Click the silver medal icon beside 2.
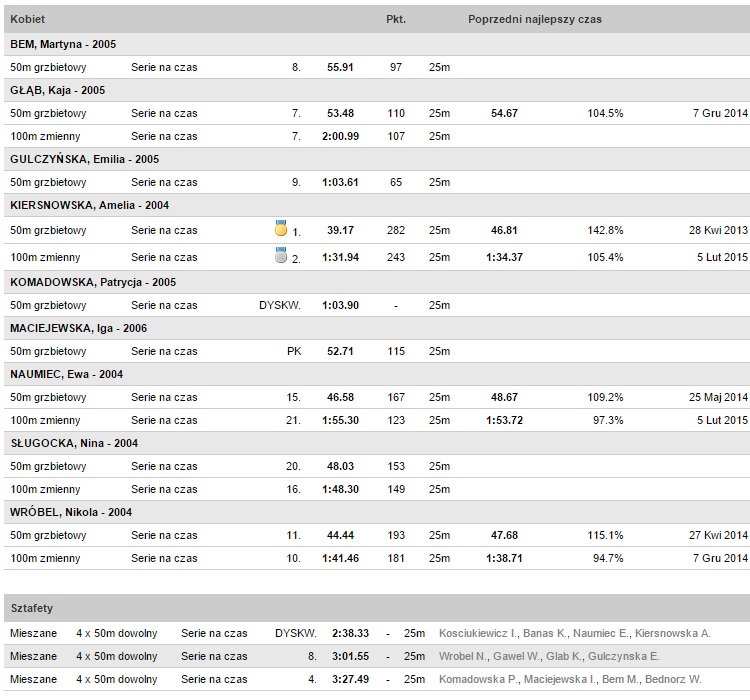750x700 pixels. pos(281,255)
